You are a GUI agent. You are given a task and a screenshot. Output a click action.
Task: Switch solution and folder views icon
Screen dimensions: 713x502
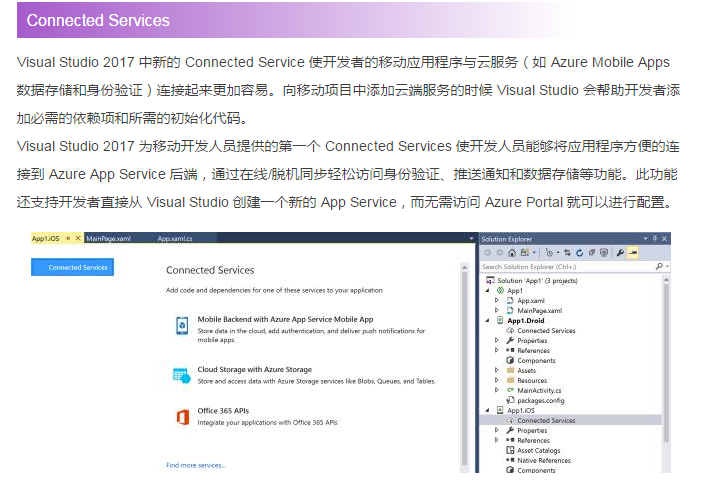point(525,253)
